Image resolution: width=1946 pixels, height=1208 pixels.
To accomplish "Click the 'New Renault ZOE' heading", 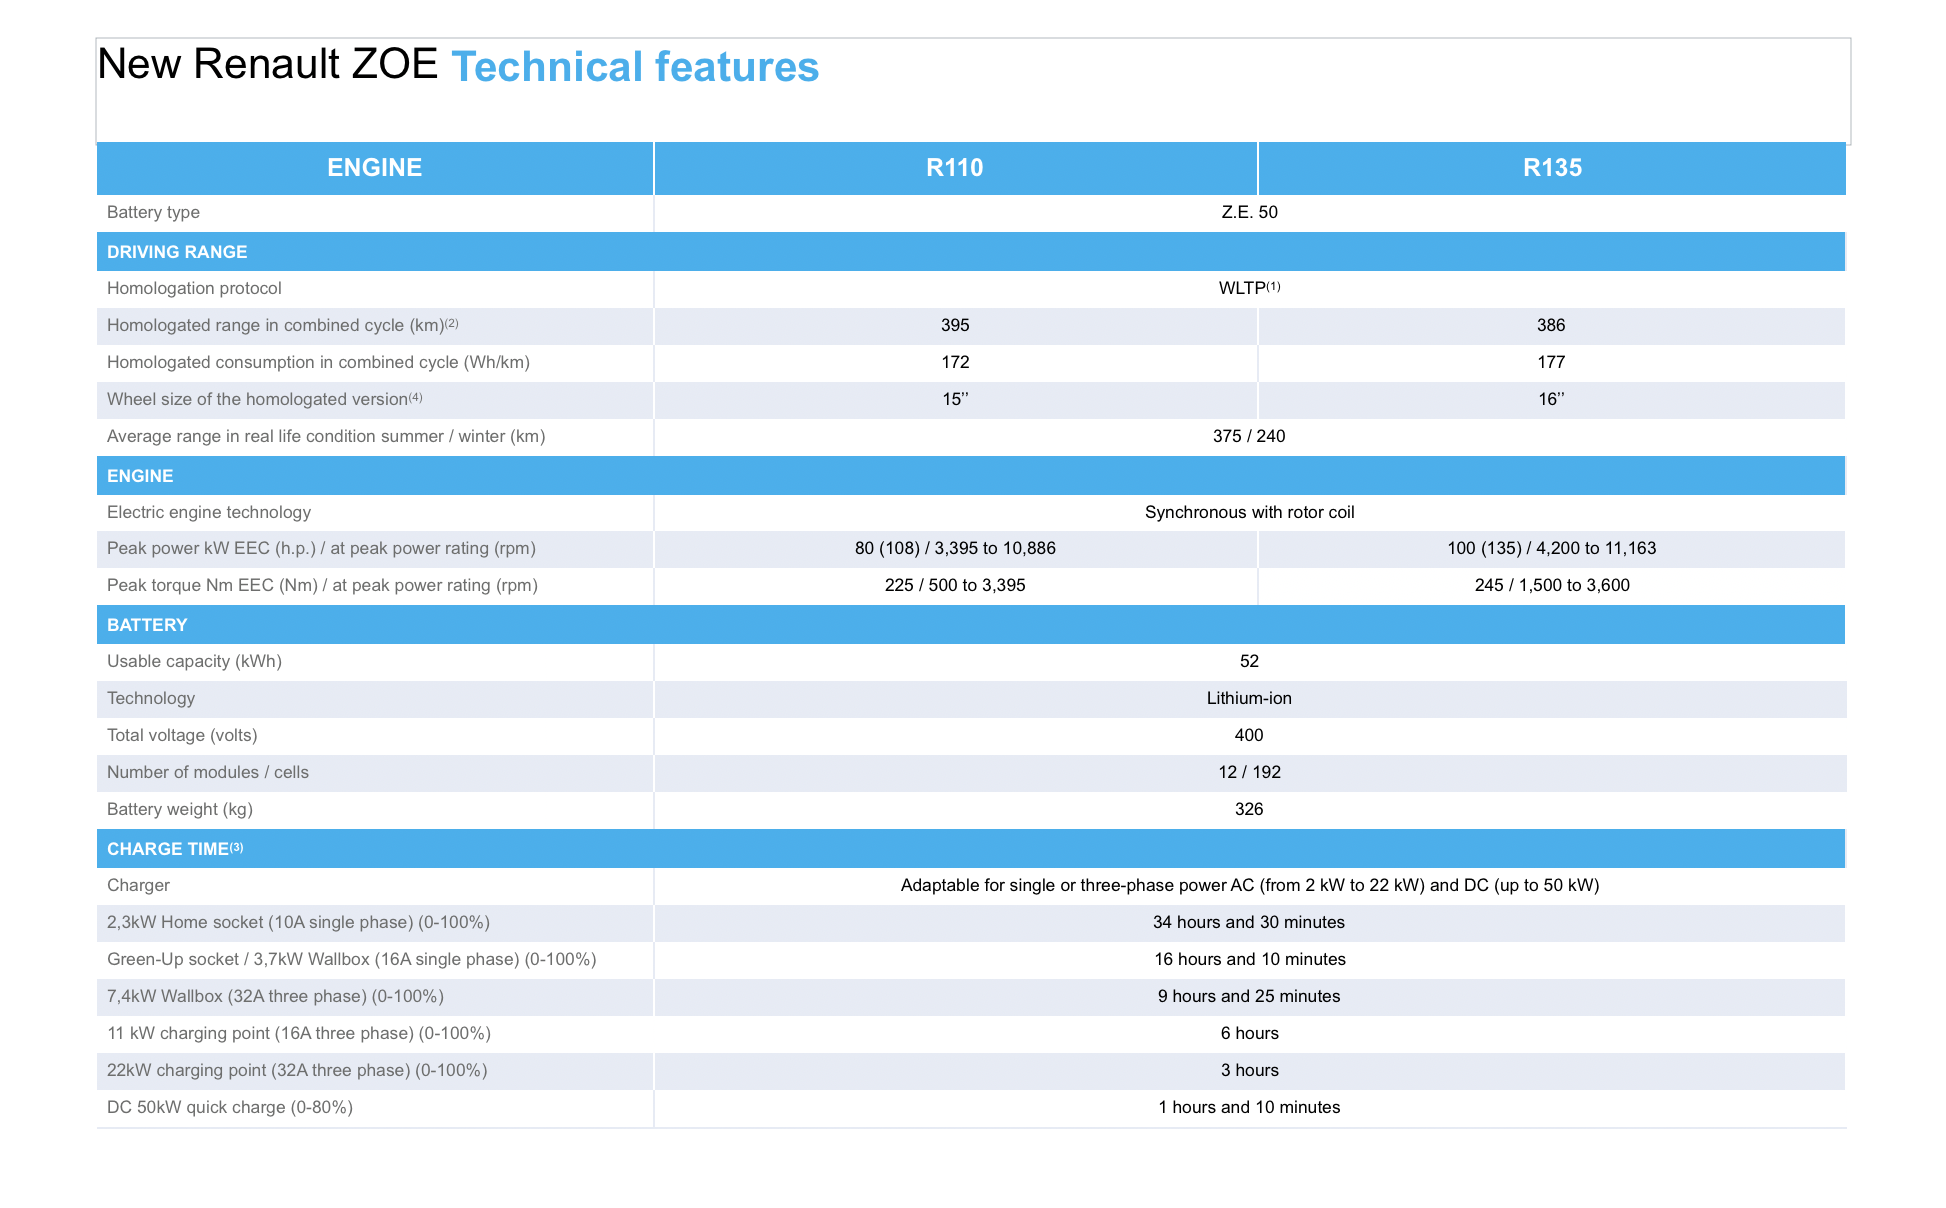I will 268,64.
